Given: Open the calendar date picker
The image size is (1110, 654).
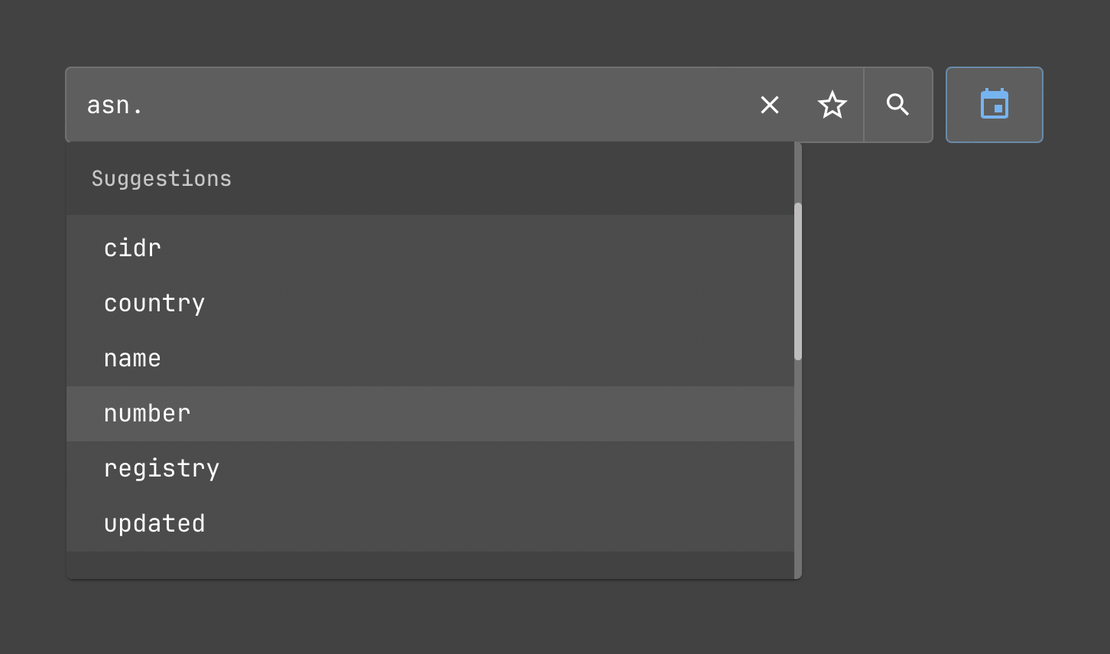Looking at the screenshot, I should coord(994,105).
